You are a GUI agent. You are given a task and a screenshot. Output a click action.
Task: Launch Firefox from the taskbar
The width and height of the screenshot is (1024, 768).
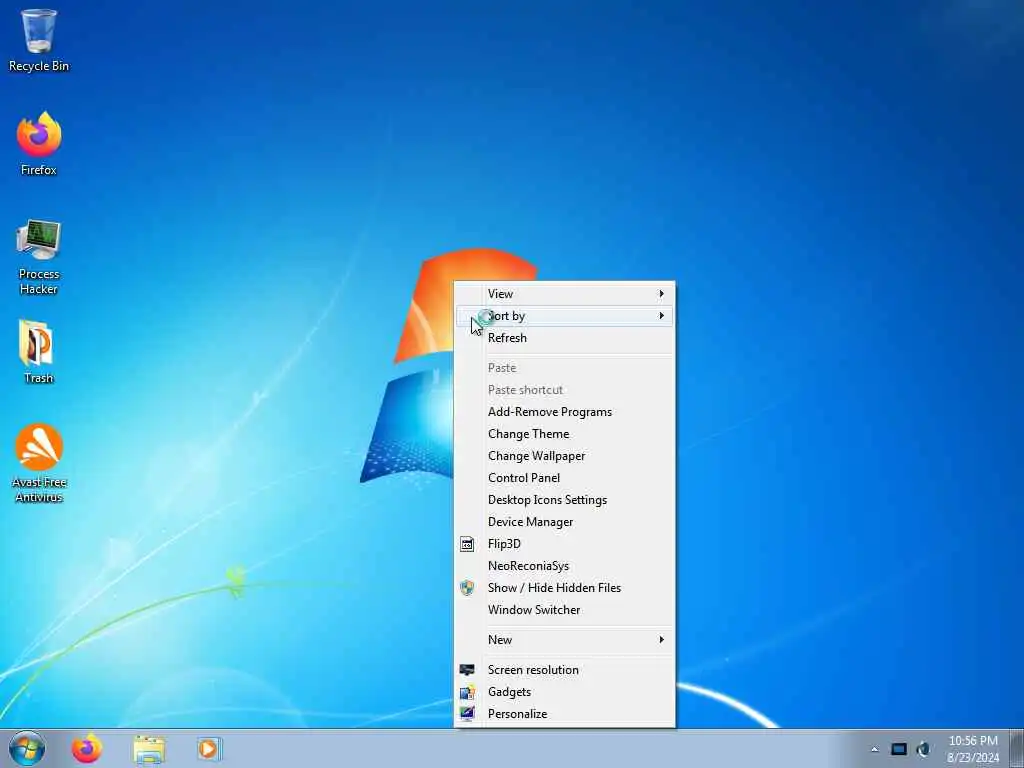(87, 748)
